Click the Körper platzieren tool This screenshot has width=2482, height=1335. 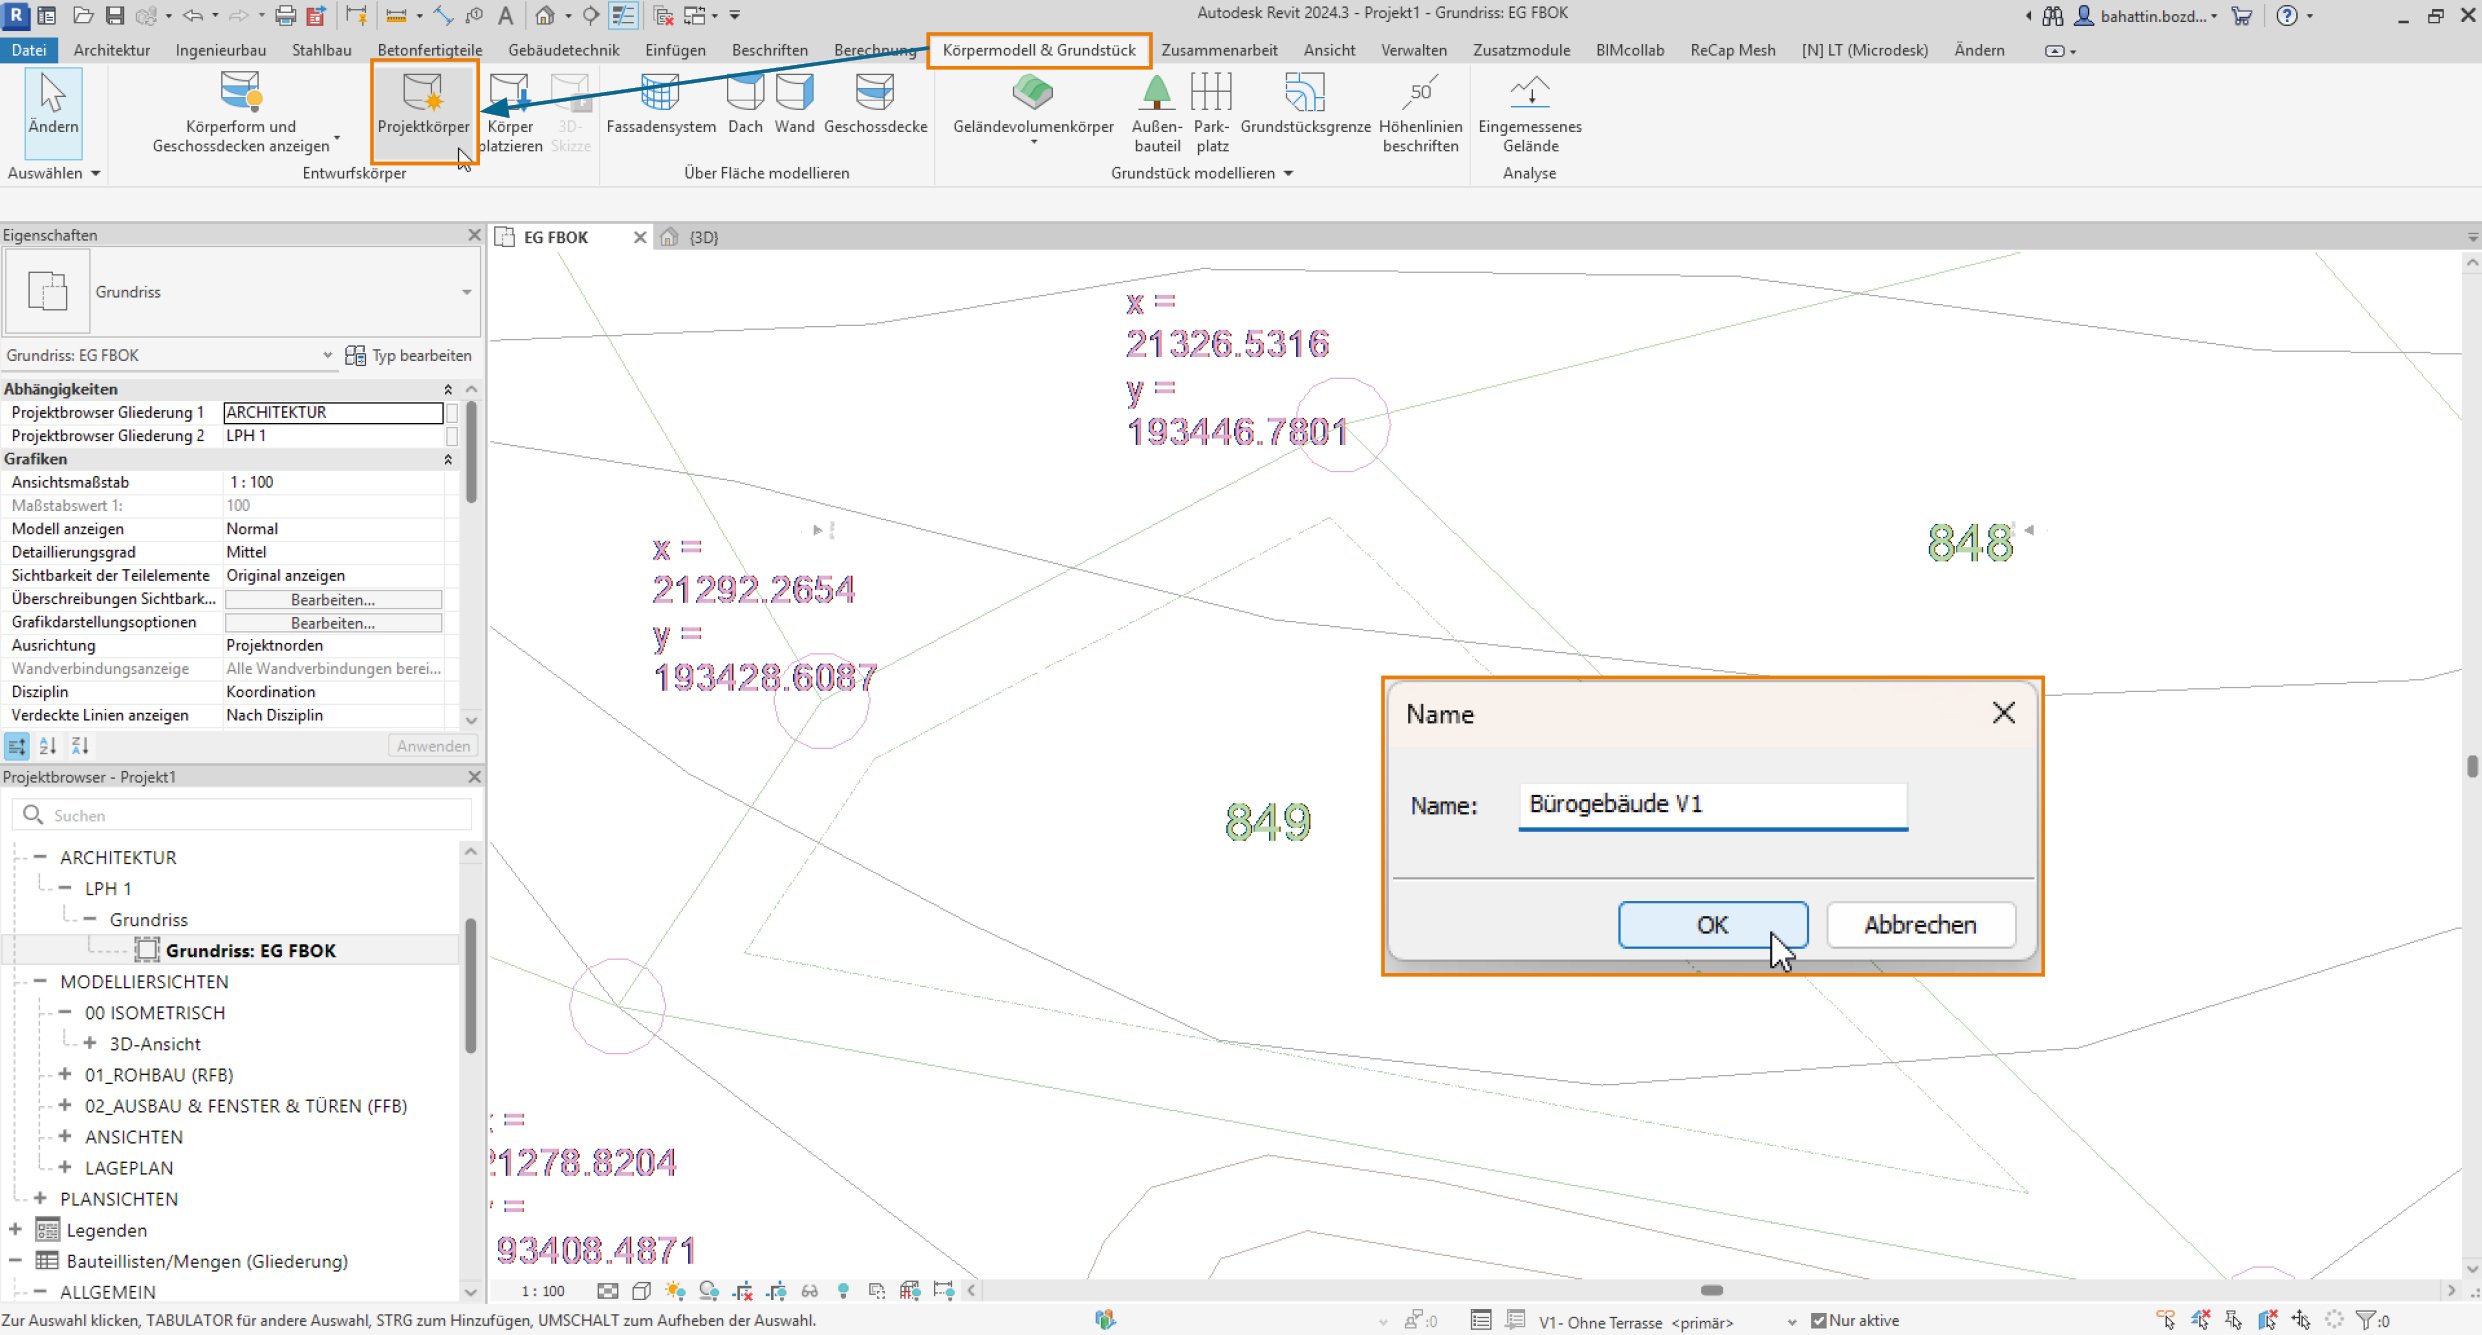pos(511,112)
